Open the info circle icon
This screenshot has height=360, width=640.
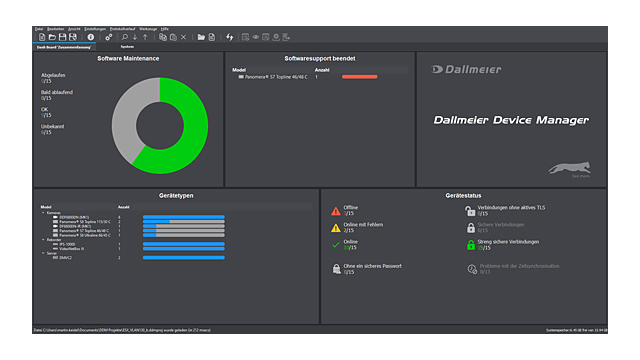click(x=91, y=37)
